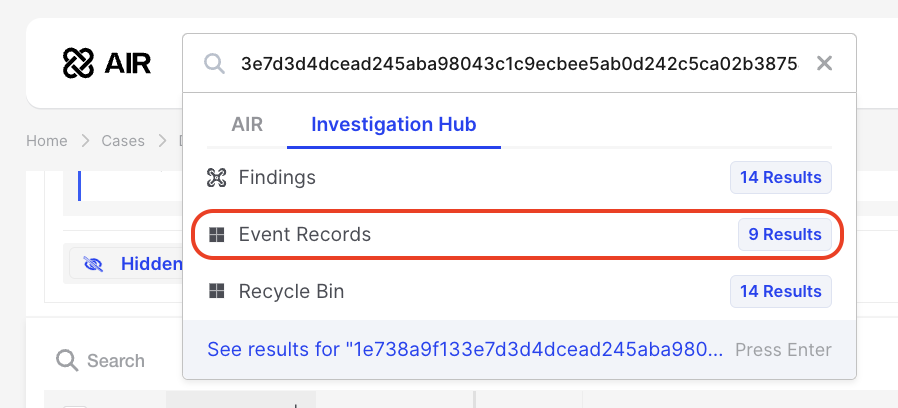Click the 9 Results badge for Event Records
This screenshot has width=898, height=408.
pyautogui.click(x=785, y=235)
